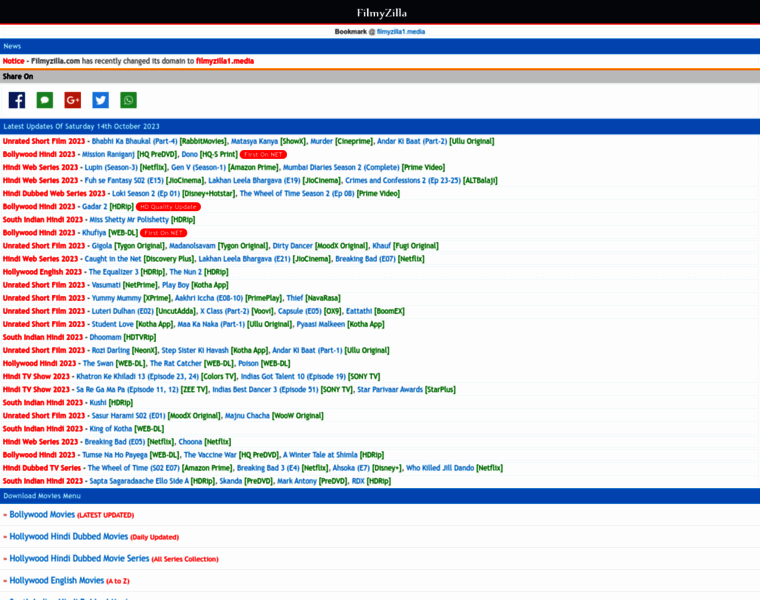Open Bollywood Movies menu category
The image size is (760, 600).
(x=42, y=515)
